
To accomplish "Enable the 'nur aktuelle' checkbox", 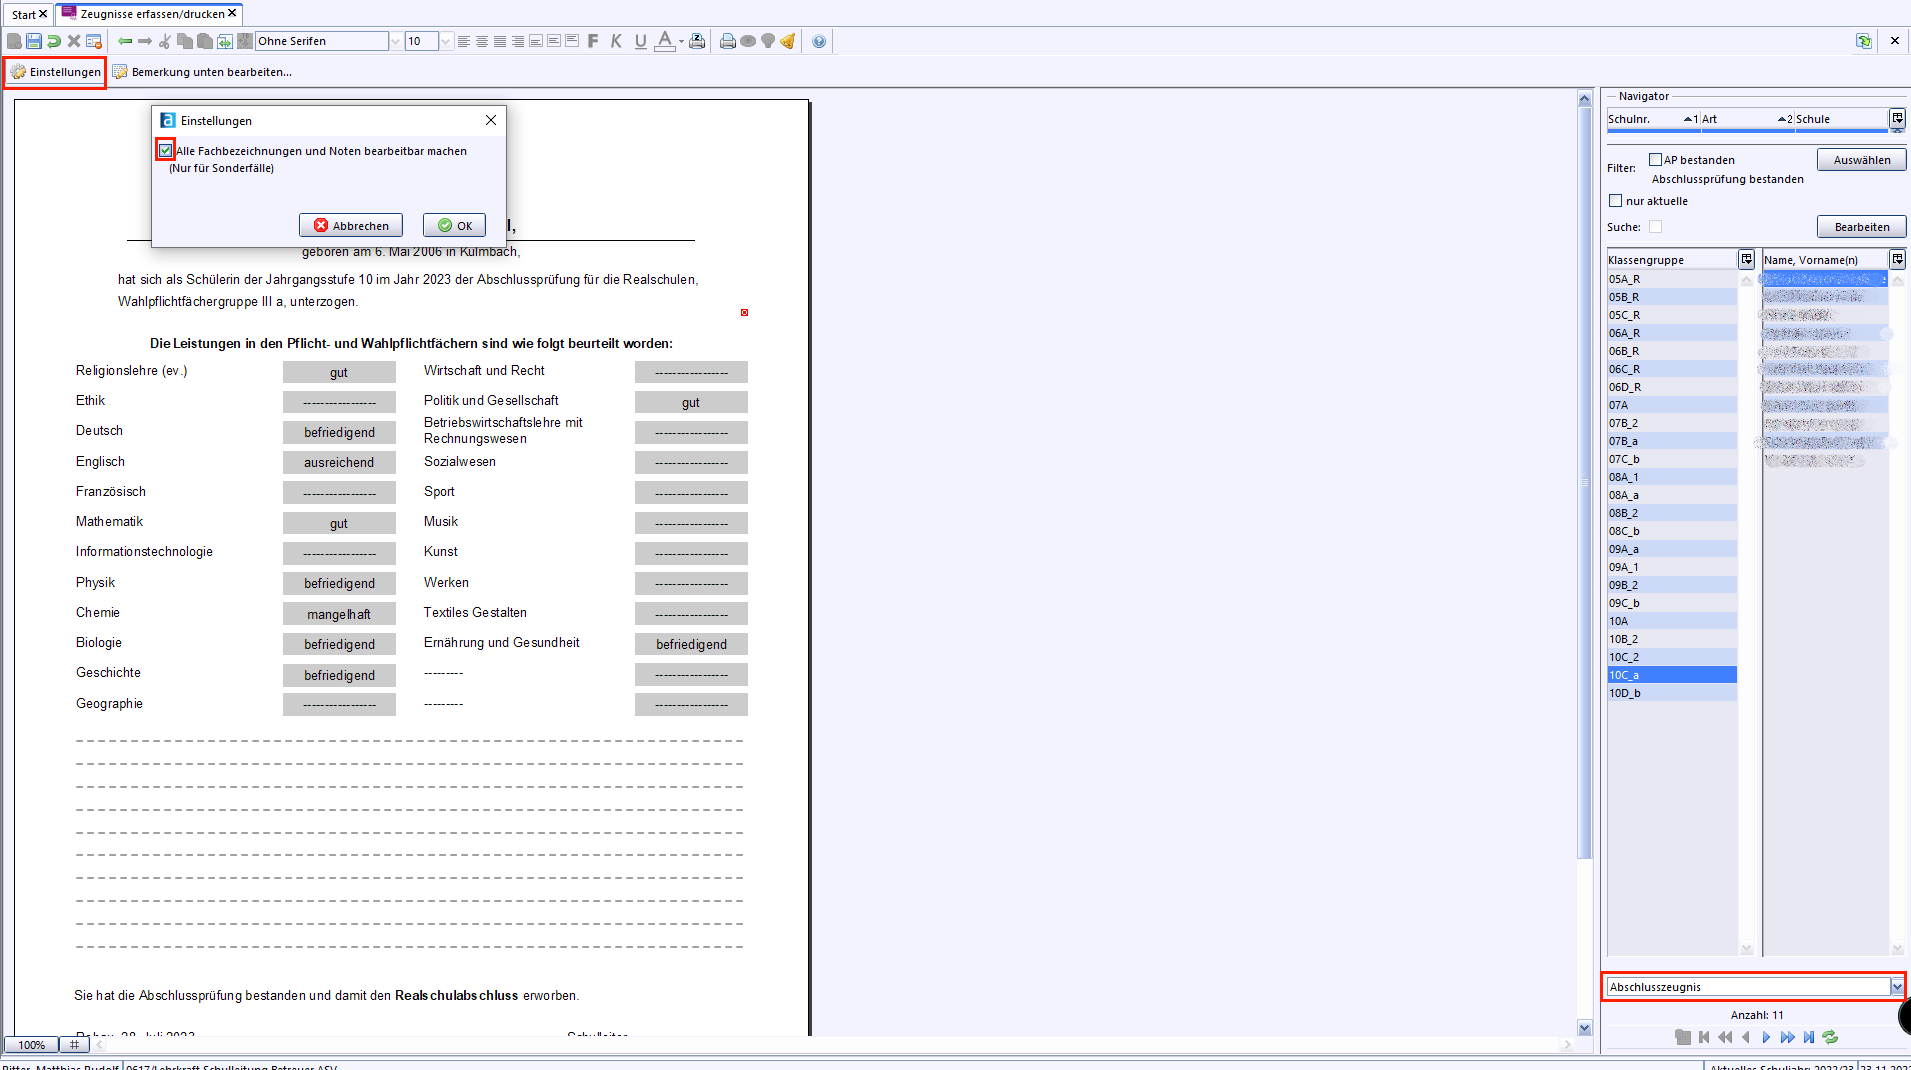I will tap(1615, 201).
